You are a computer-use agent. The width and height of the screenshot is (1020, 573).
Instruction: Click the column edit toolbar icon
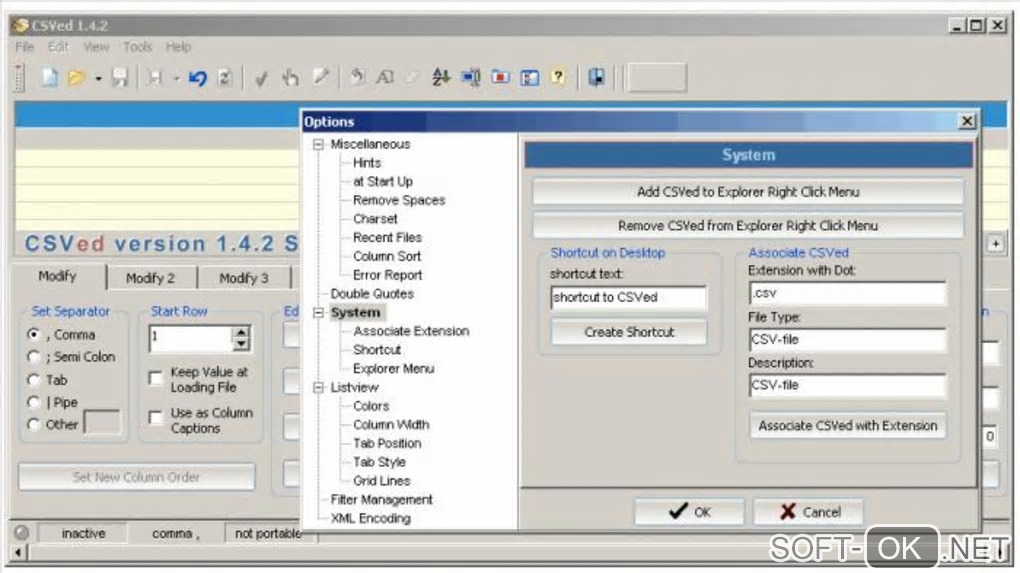click(x=470, y=78)
